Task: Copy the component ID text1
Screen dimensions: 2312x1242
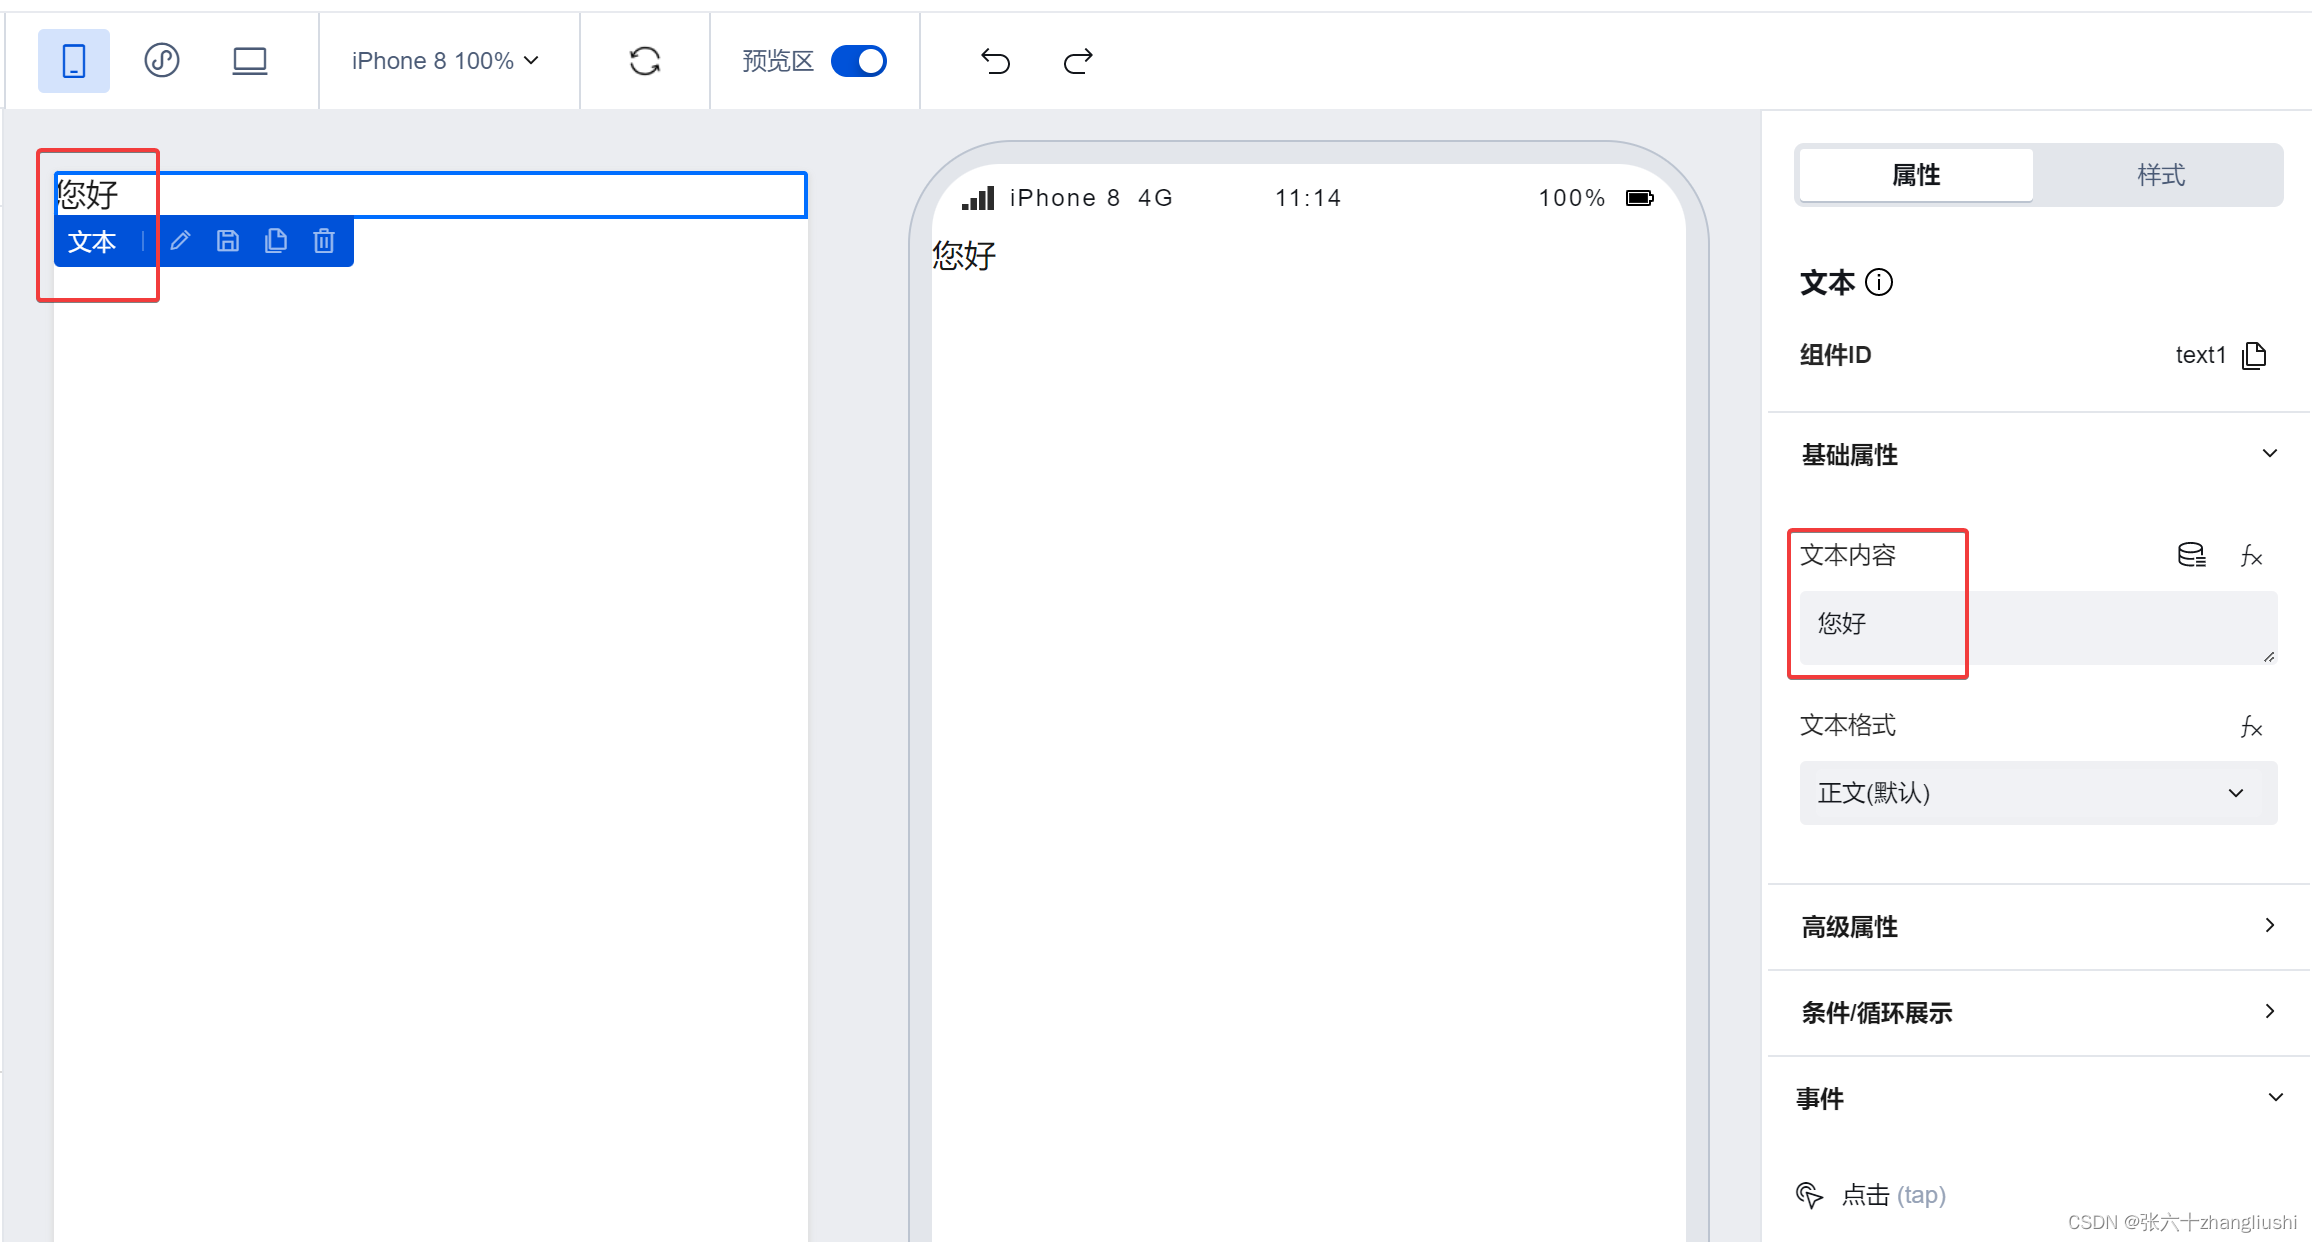Action: tap(2254, 355)
